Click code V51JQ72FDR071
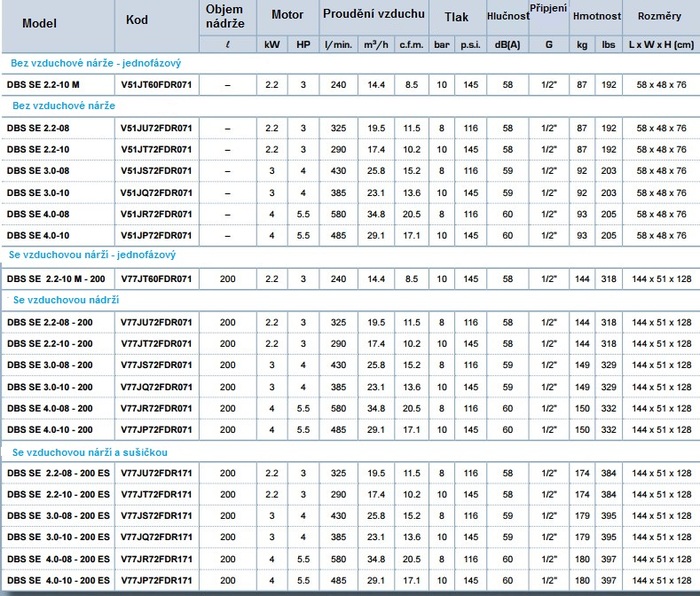 click(x=156, y=193)
